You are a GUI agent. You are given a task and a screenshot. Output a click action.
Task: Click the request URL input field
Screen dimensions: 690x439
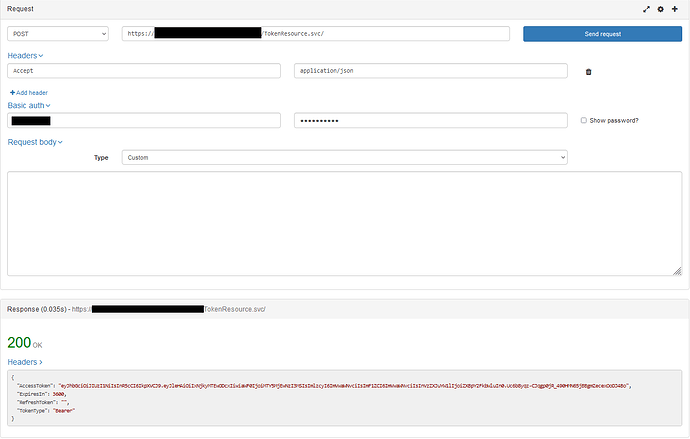click(x=316, y=34)
